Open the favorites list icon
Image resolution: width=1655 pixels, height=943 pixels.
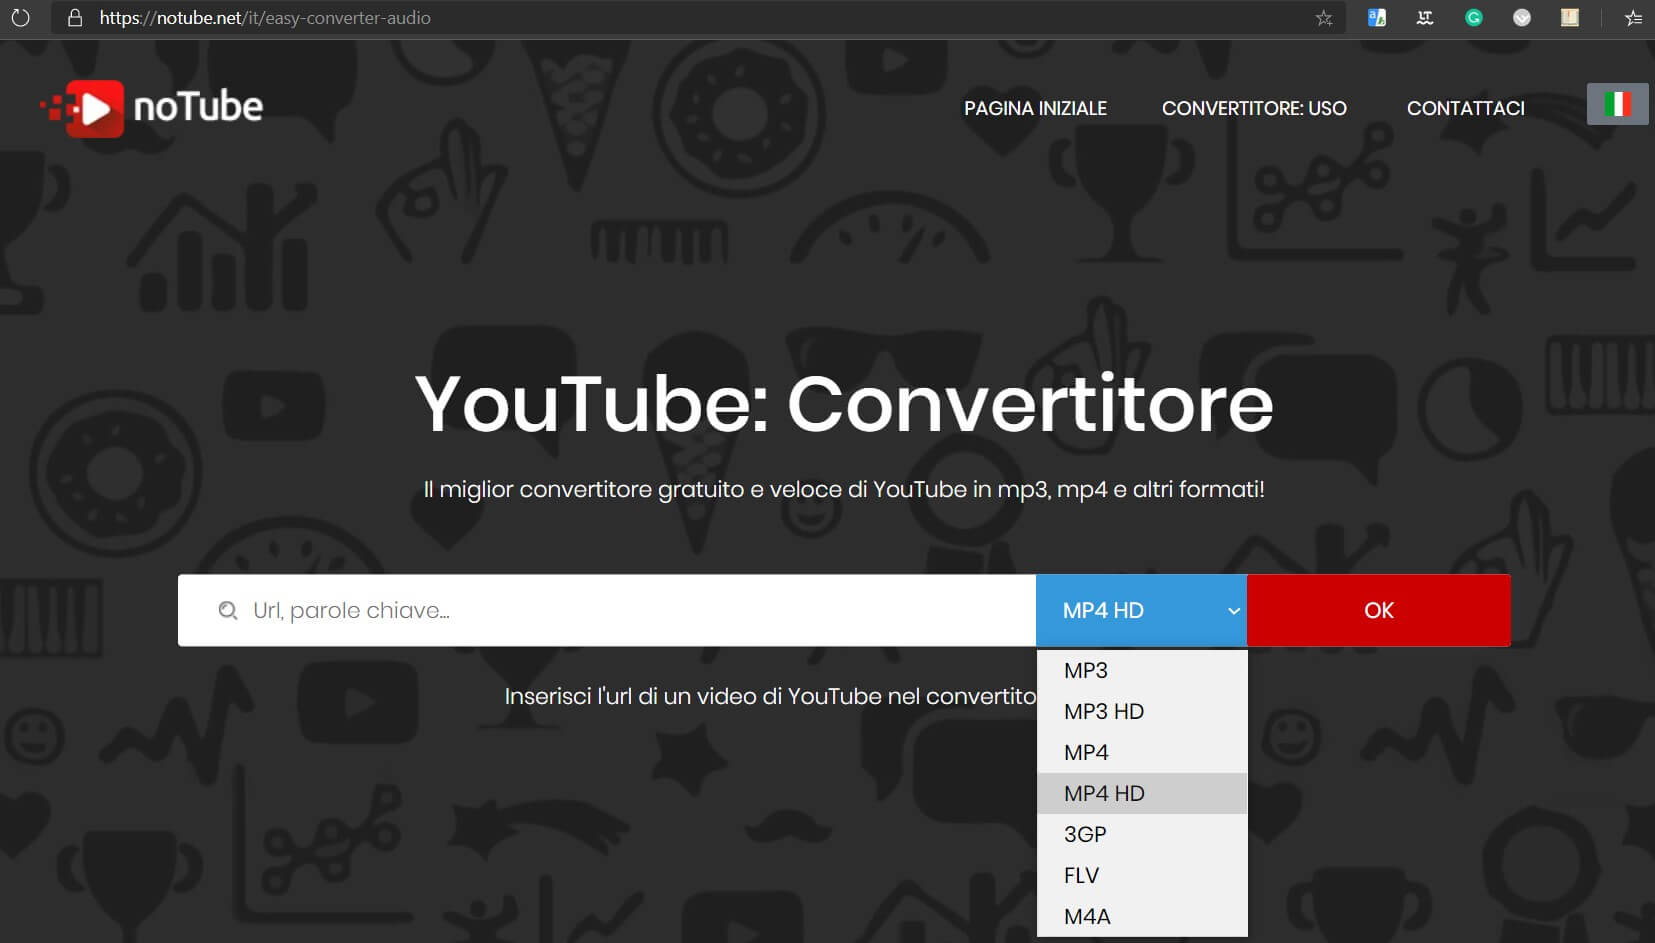(1633, 18)
